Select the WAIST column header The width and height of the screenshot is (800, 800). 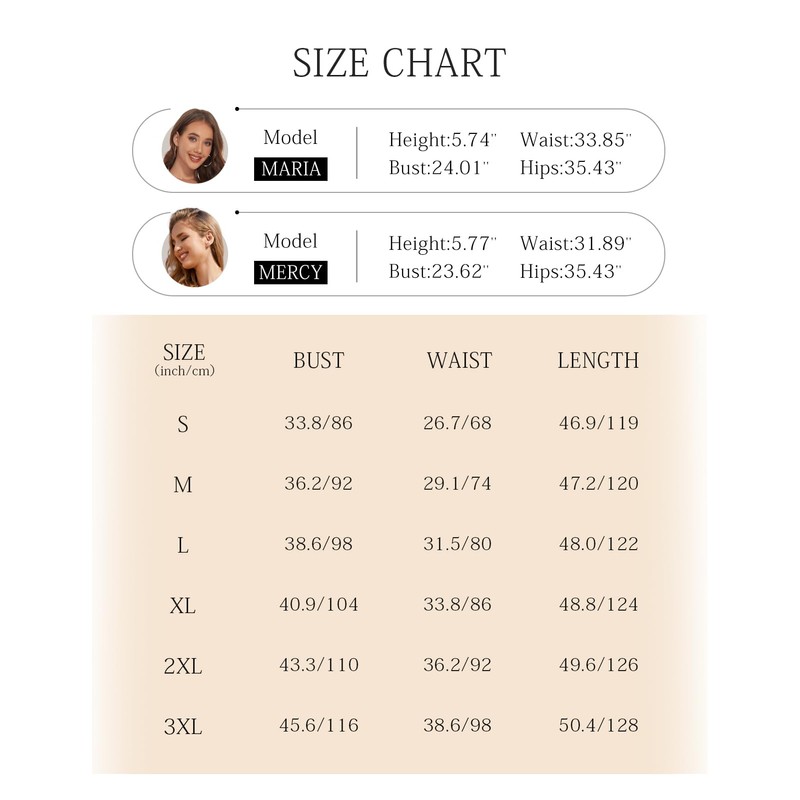tap(459, 361)
